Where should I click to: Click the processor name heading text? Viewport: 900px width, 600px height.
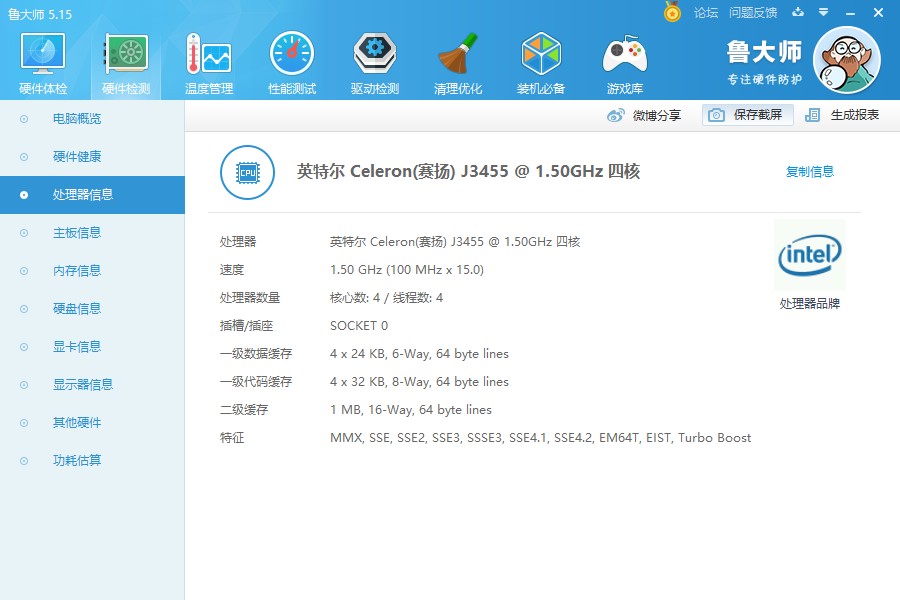[x=468, y=171]
